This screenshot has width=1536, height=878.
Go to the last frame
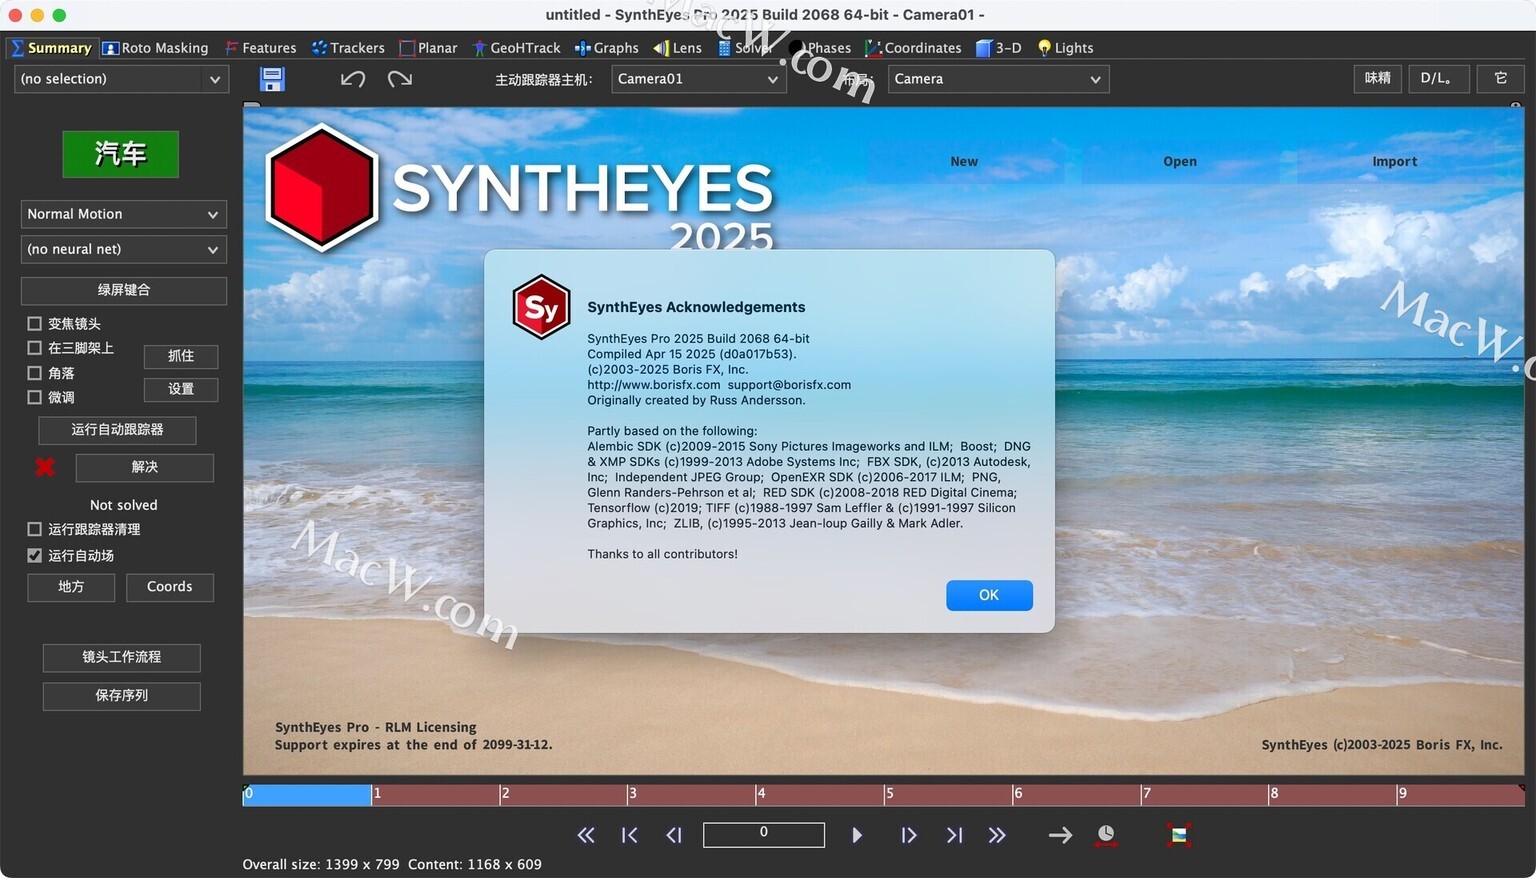coord(954,835)
